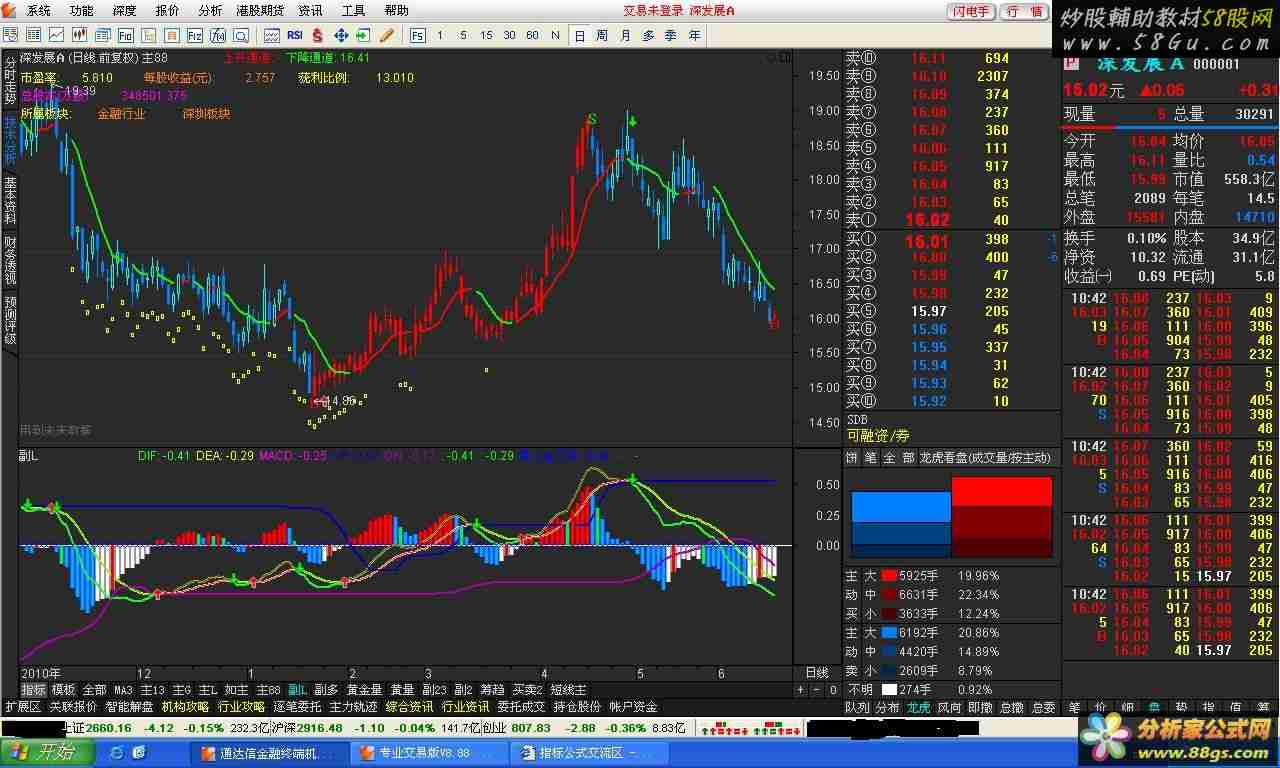Click the blue four-arrow move icon

(341, 35)
